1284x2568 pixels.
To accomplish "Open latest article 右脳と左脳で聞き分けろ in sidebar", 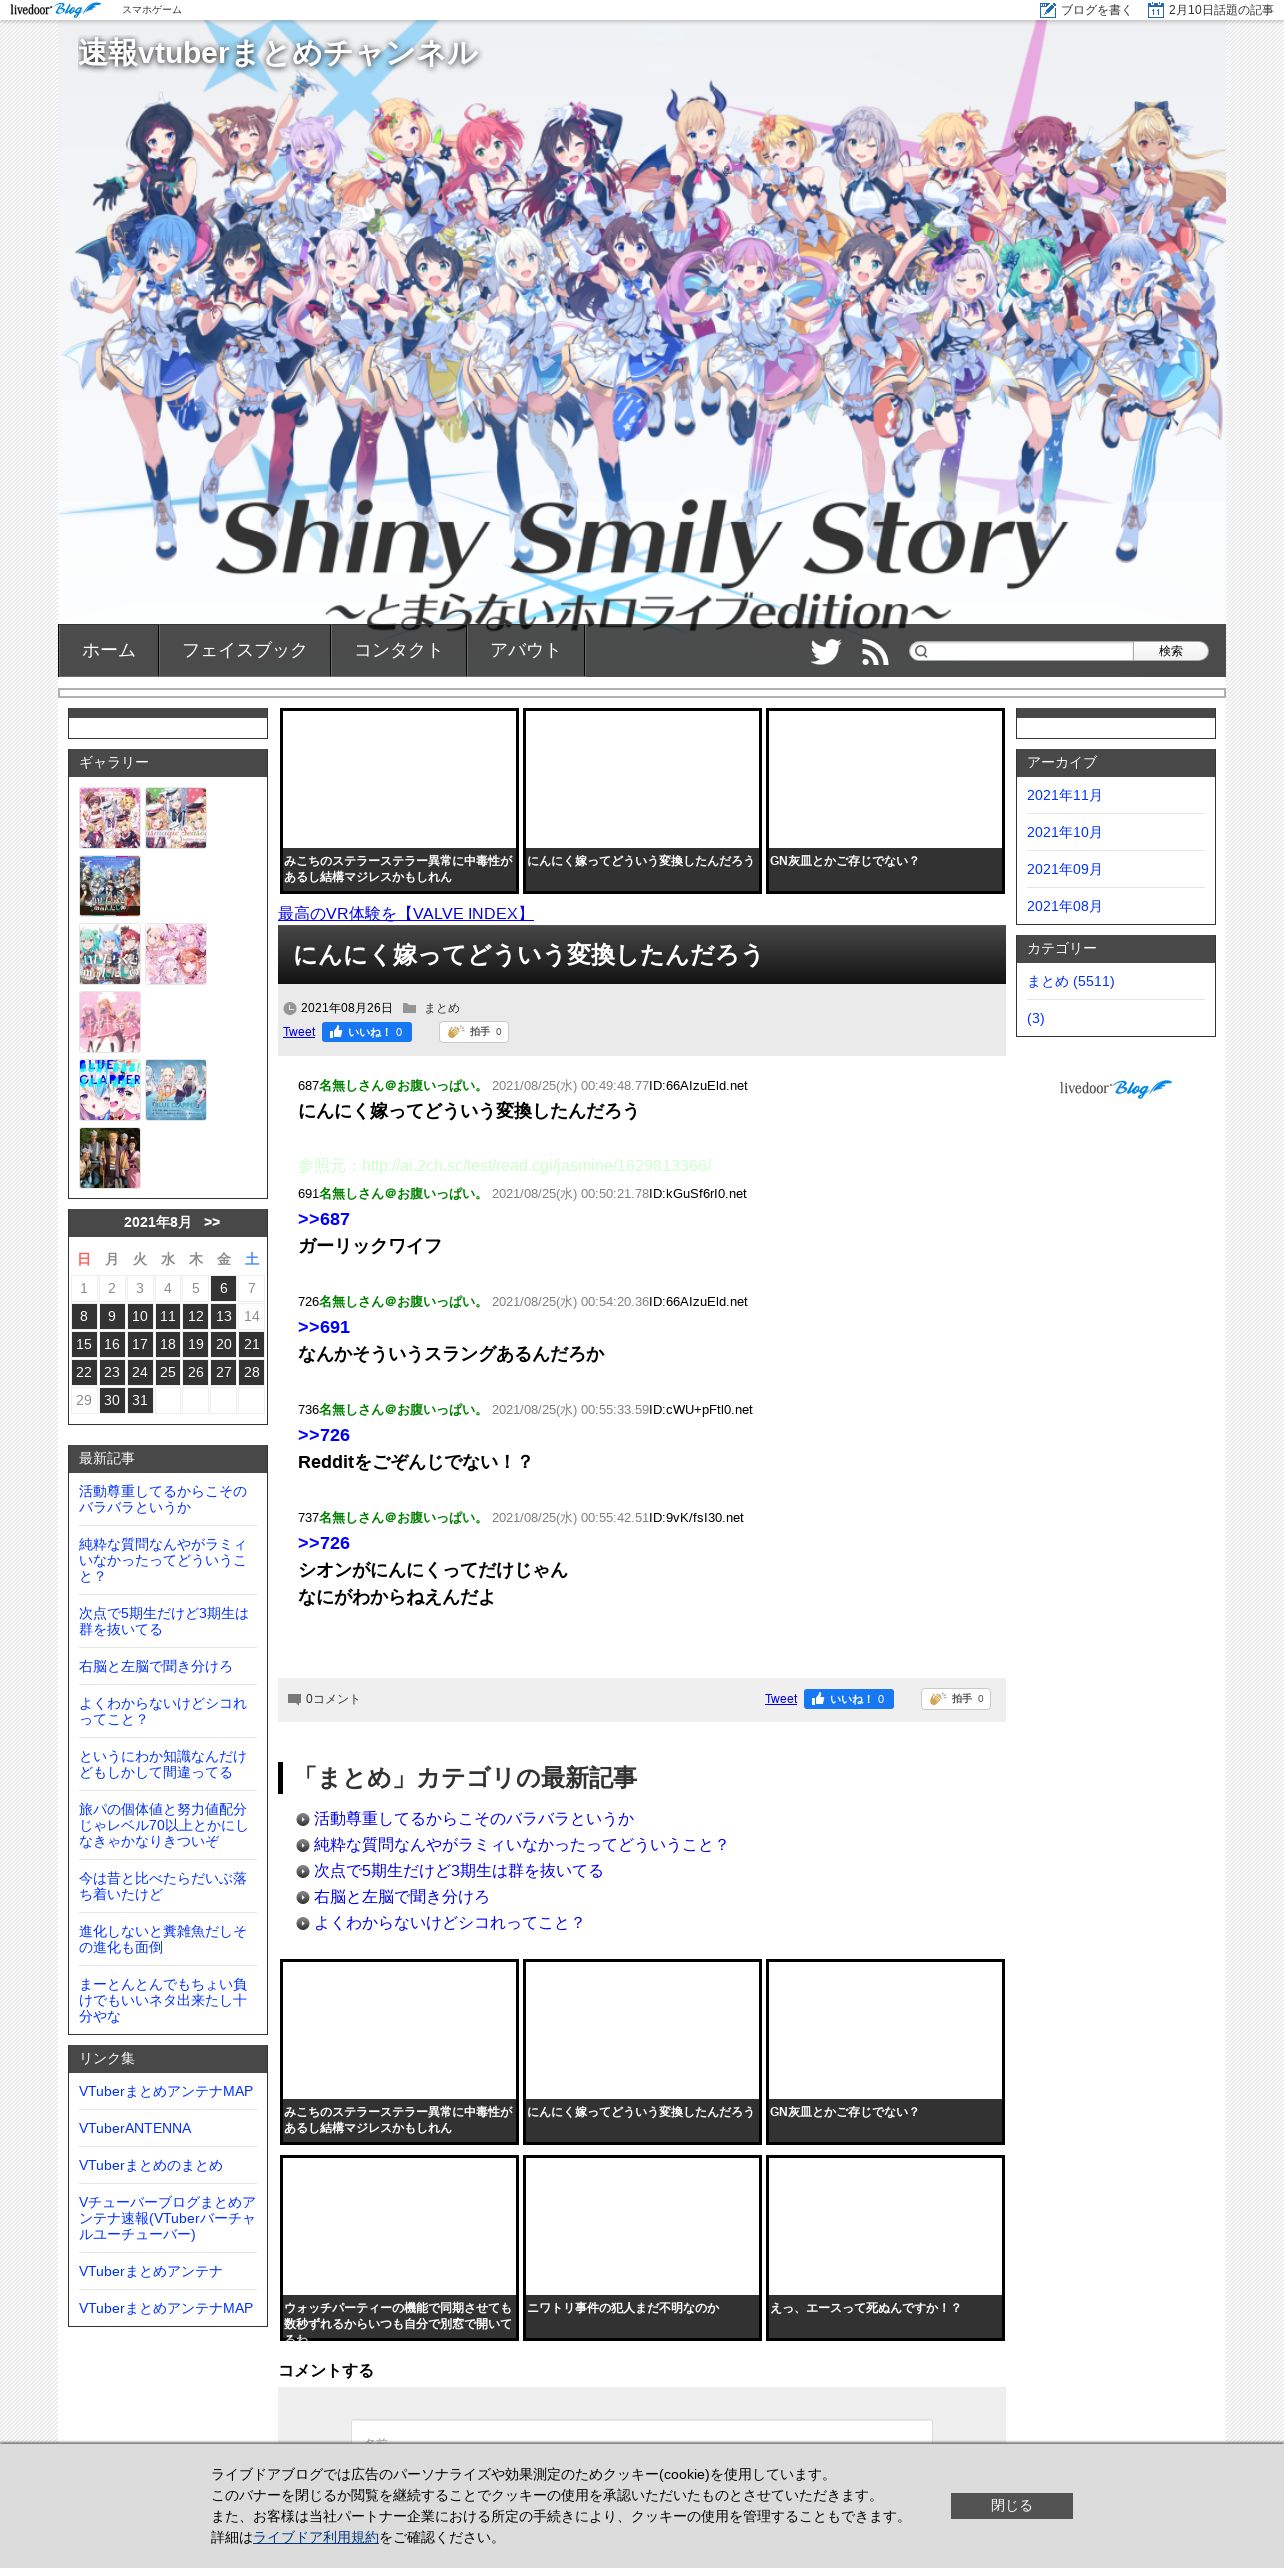I will (155, 1666).
